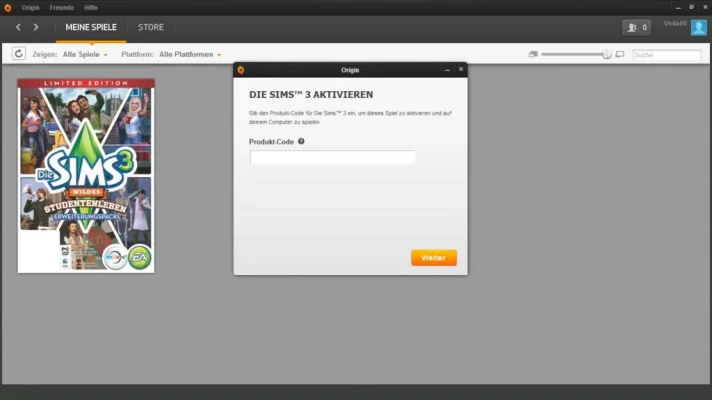This screenshot has height=400, width=712.
Task: Click the Suche search field
Action: point(667,55)
